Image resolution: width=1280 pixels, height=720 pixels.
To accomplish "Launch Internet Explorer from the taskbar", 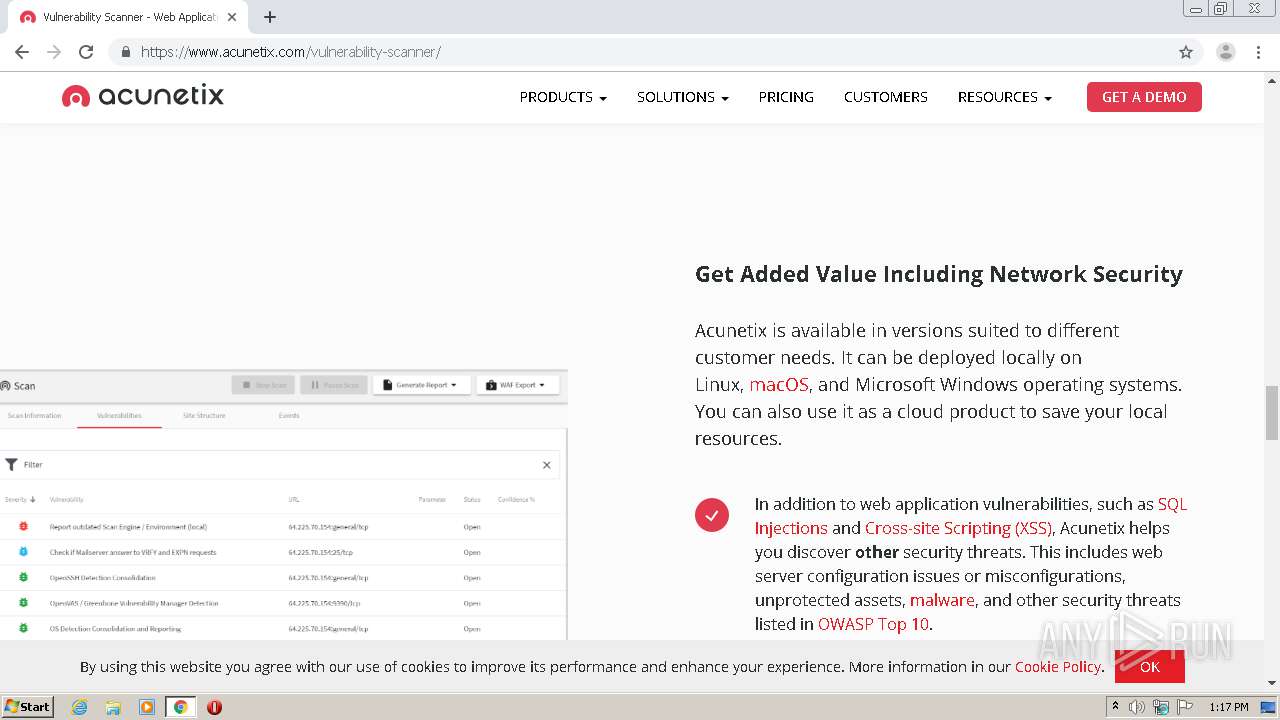I will (80, 707).
